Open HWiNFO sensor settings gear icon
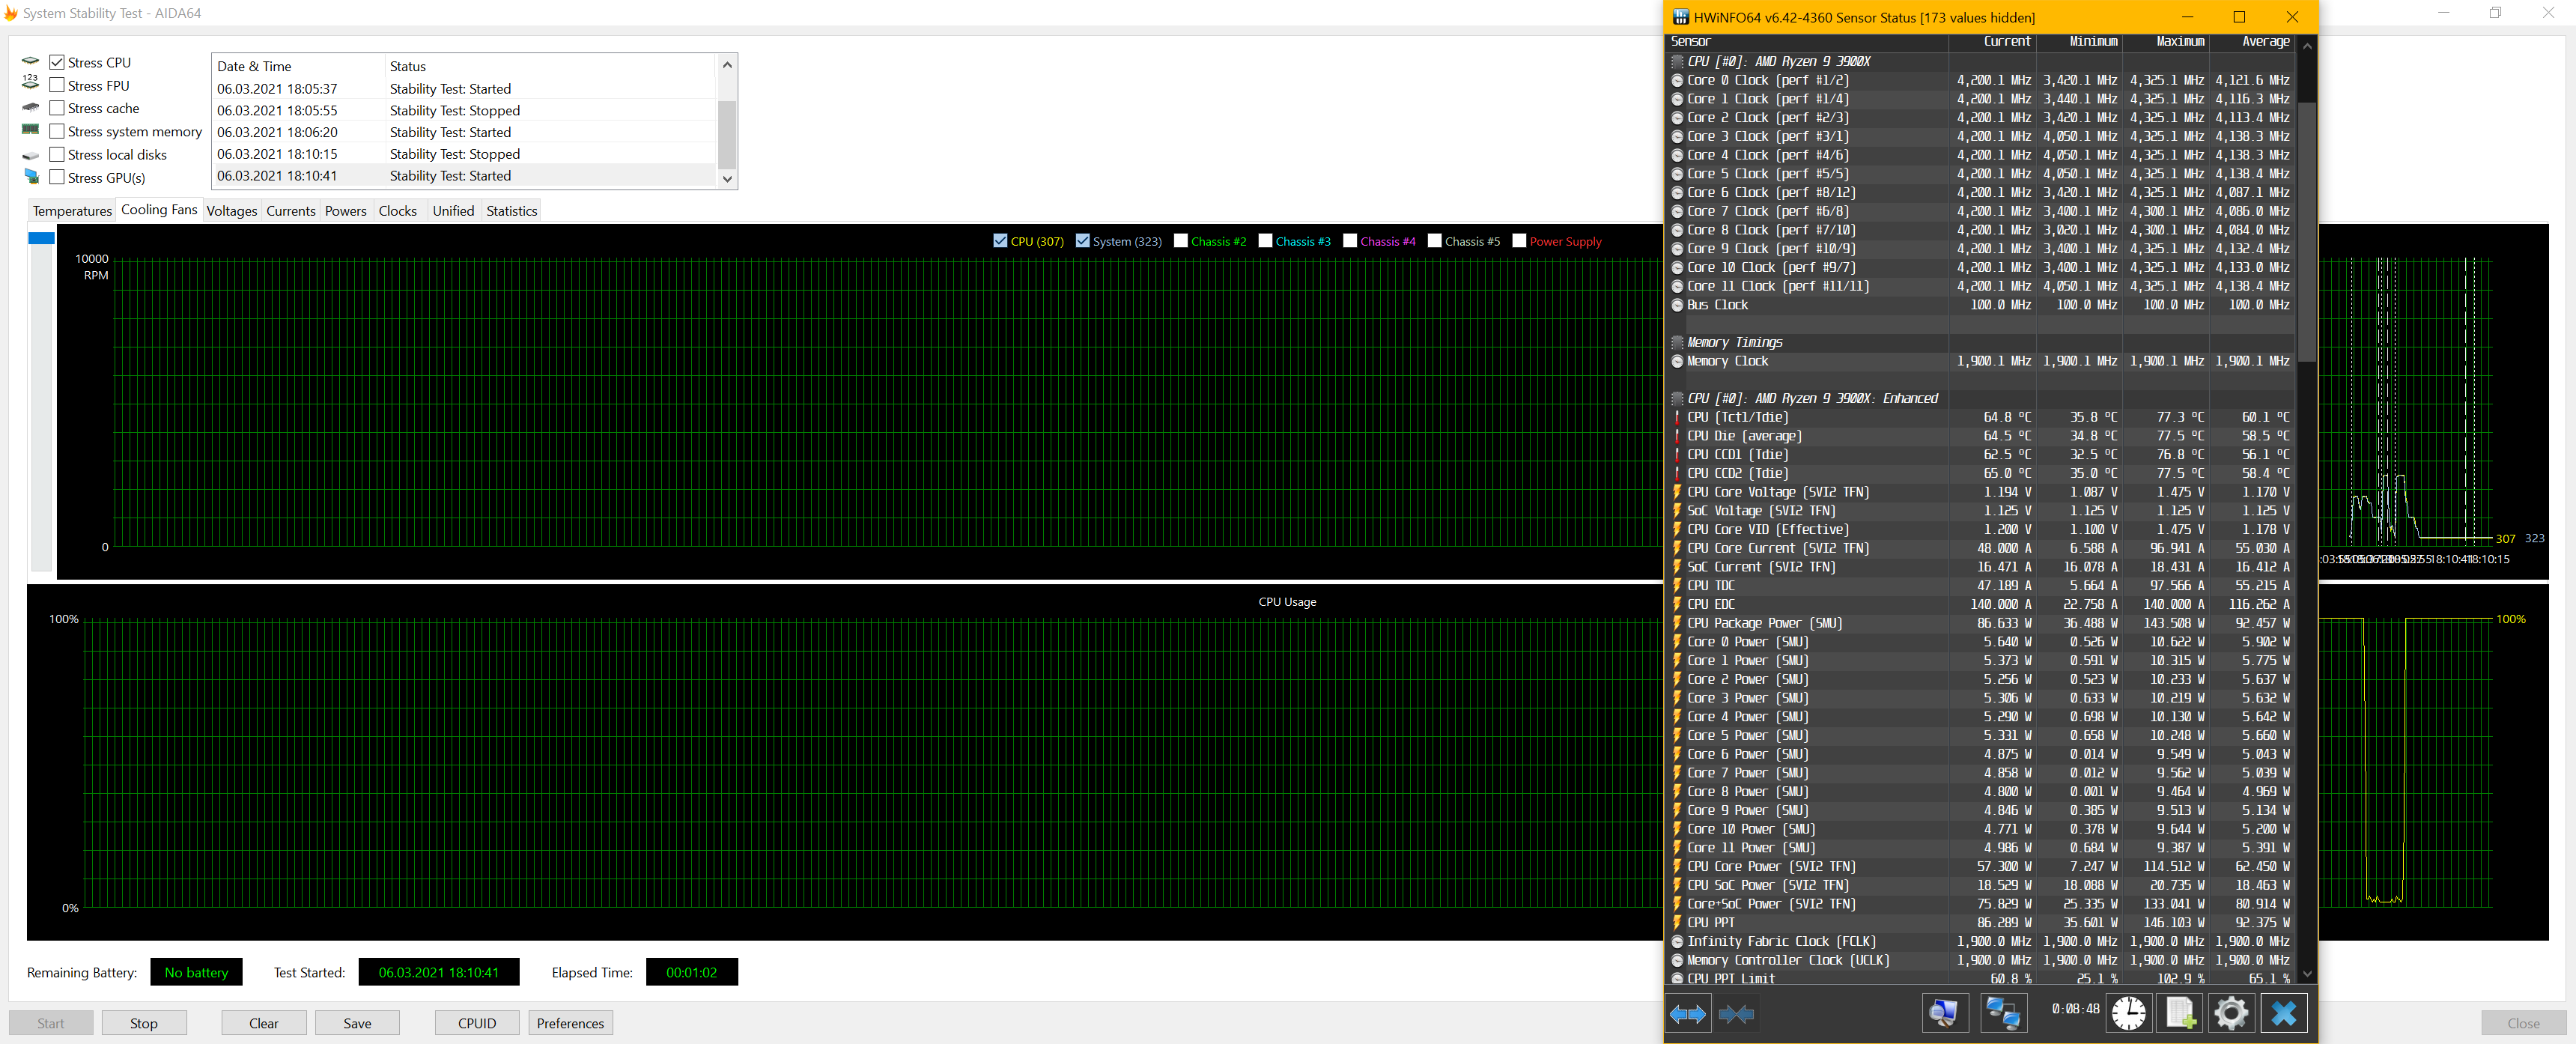 tap(2231, 1014)
